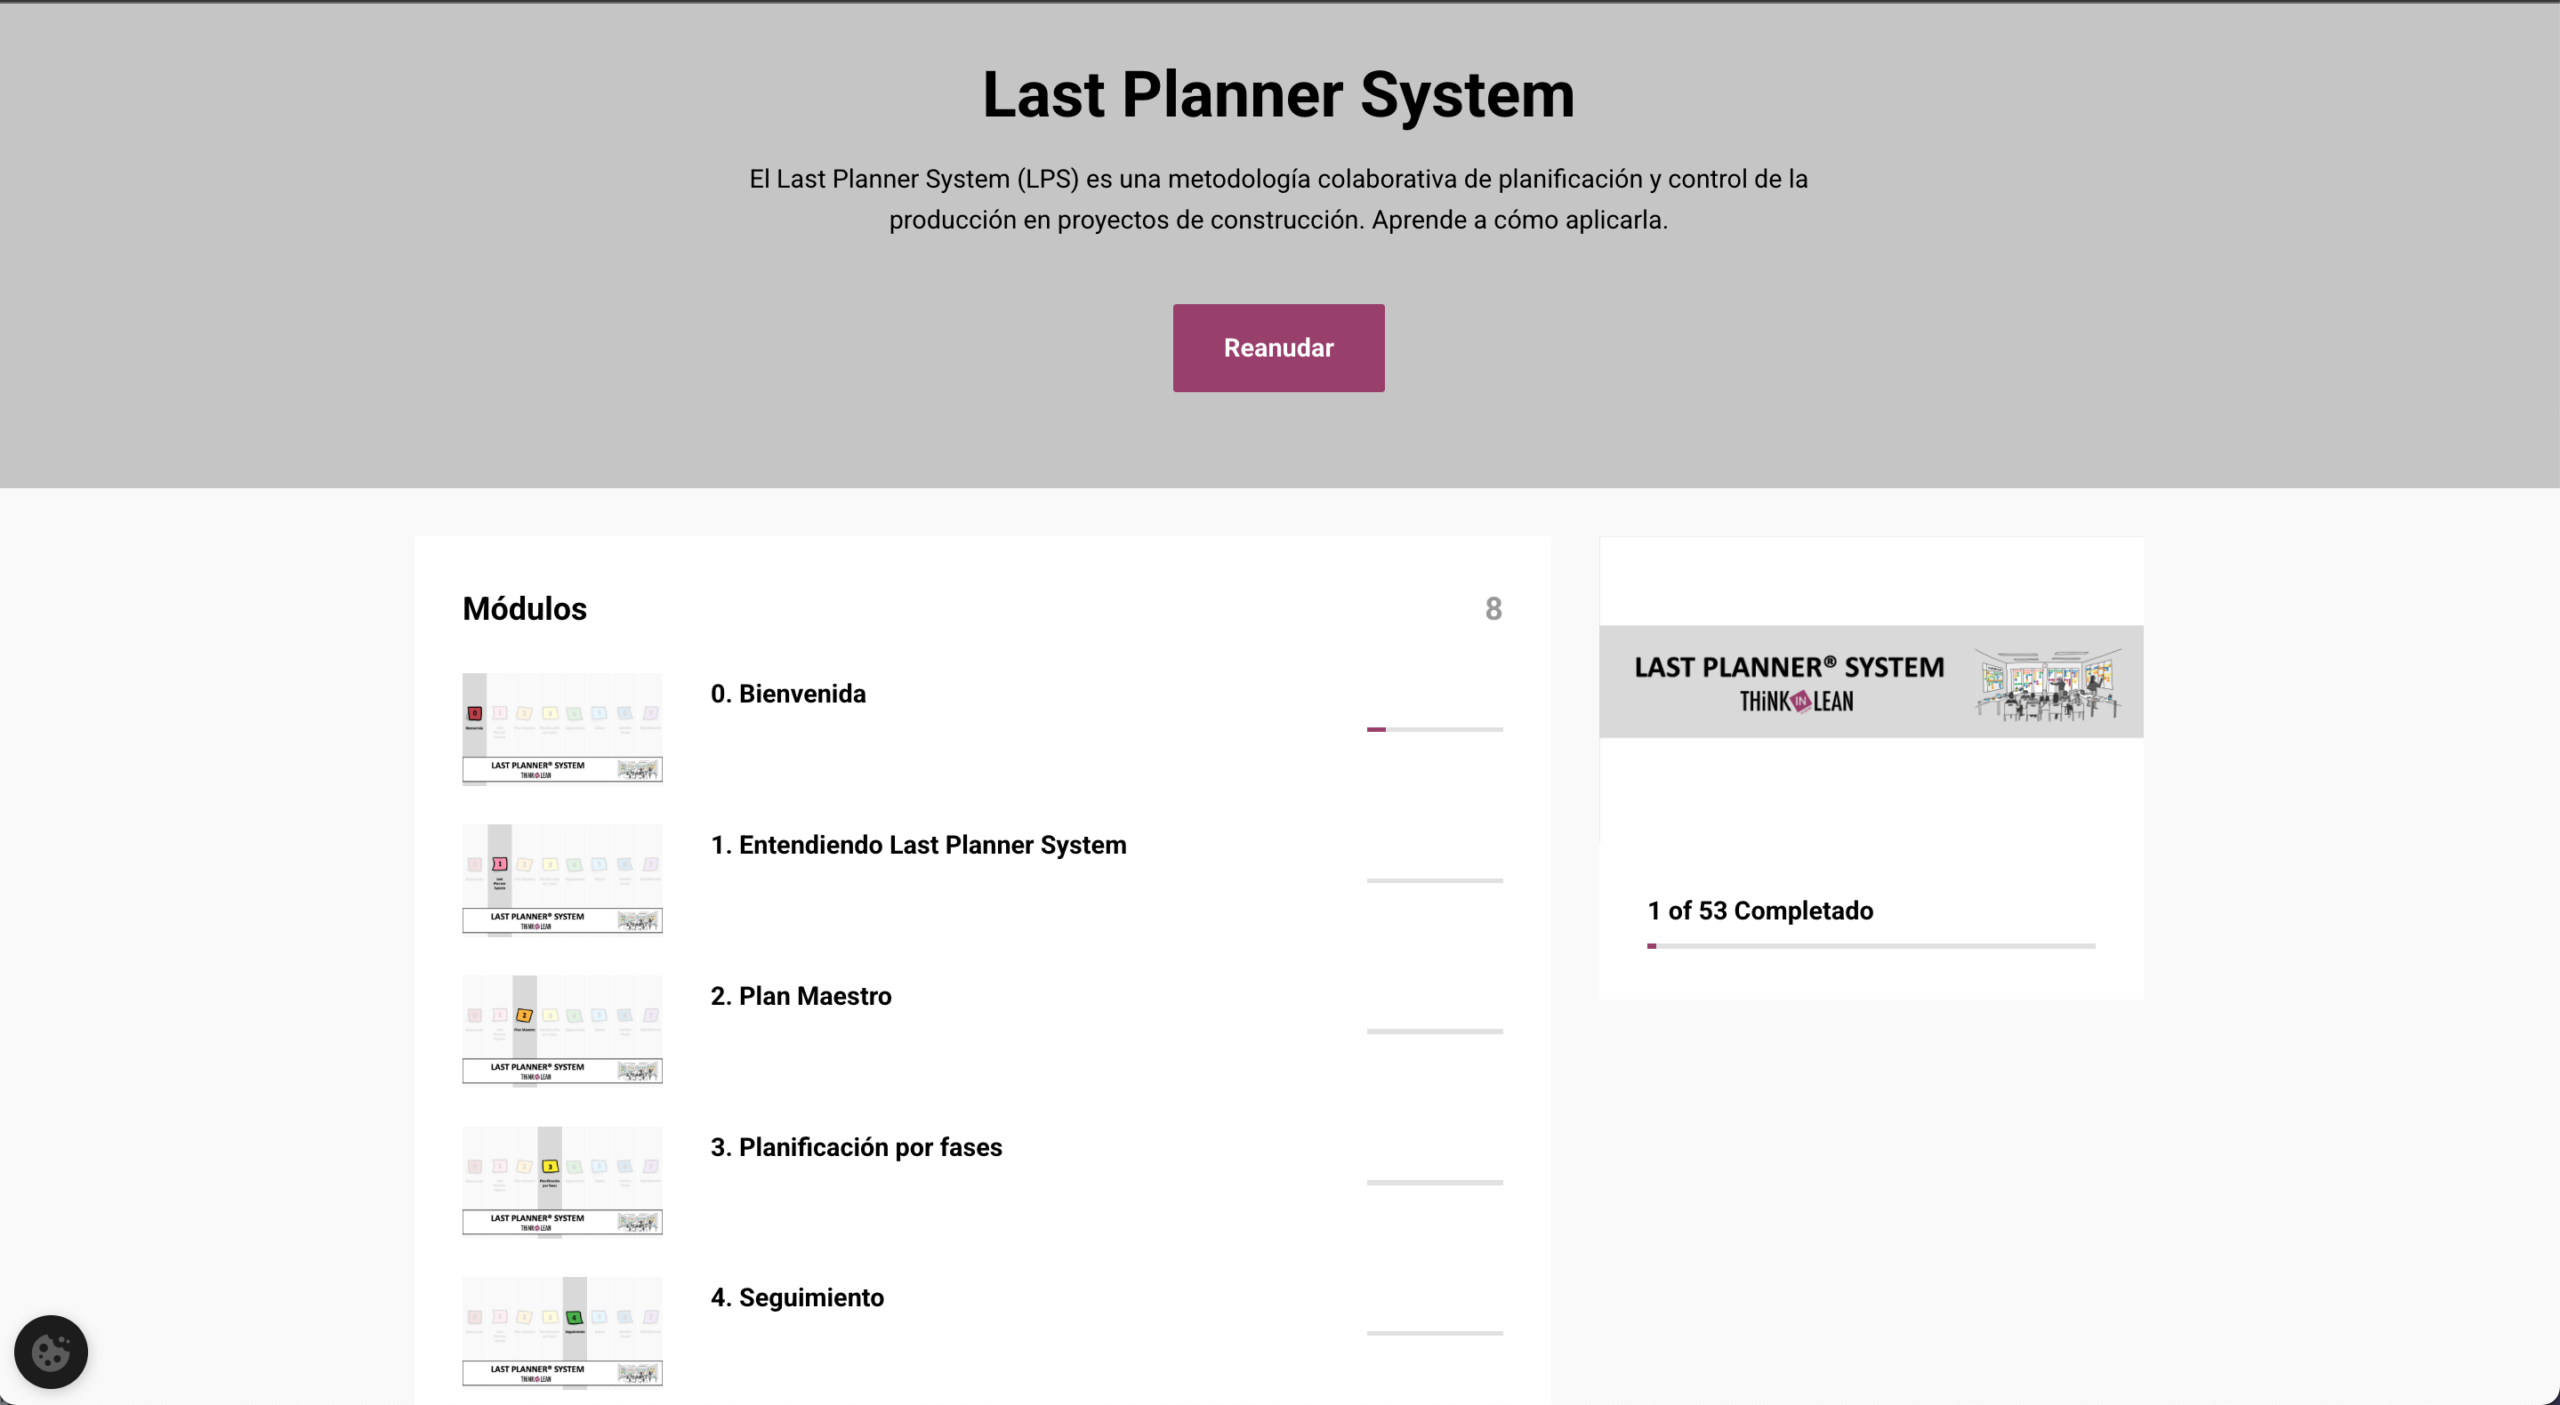Click the Bienvenida module progress bar
This screenshot has width=2560, height=1405.
point(1434,729)
